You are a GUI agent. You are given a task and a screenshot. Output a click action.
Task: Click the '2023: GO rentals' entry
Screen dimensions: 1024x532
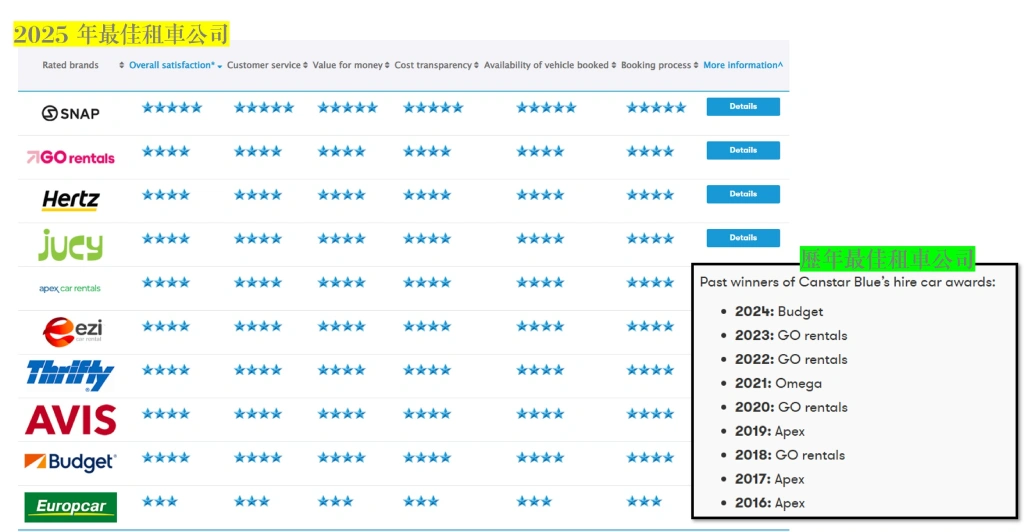(791, 336)
